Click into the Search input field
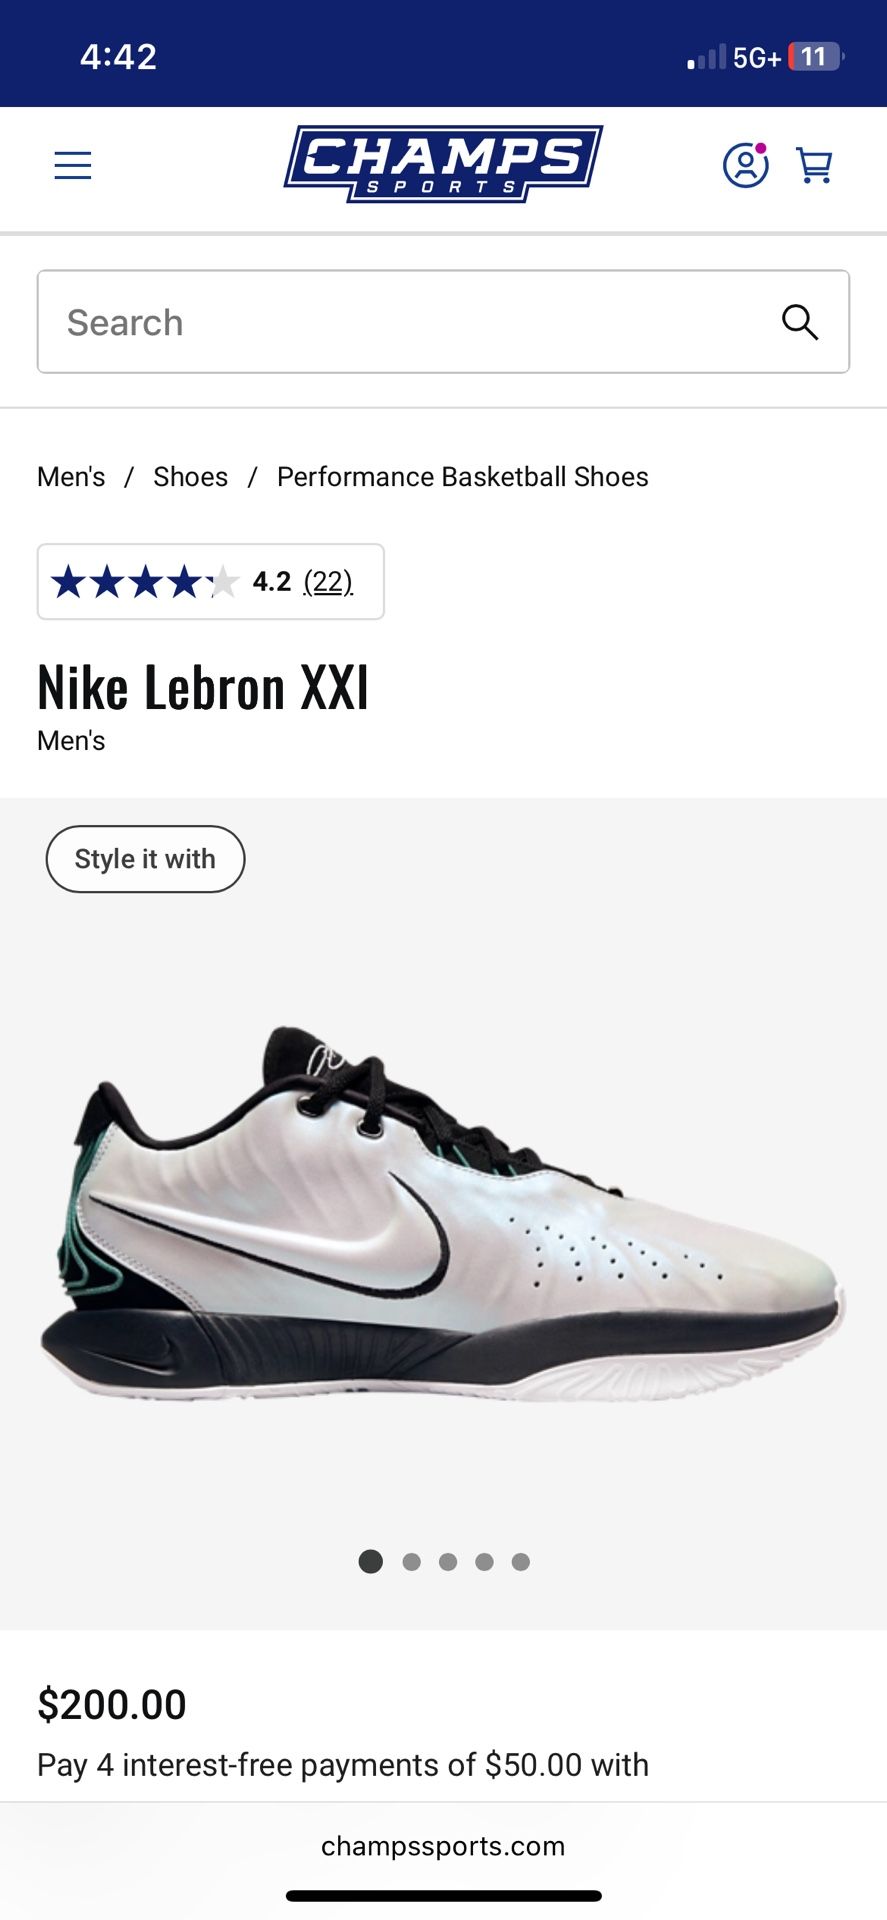 [x=443, y=322]
